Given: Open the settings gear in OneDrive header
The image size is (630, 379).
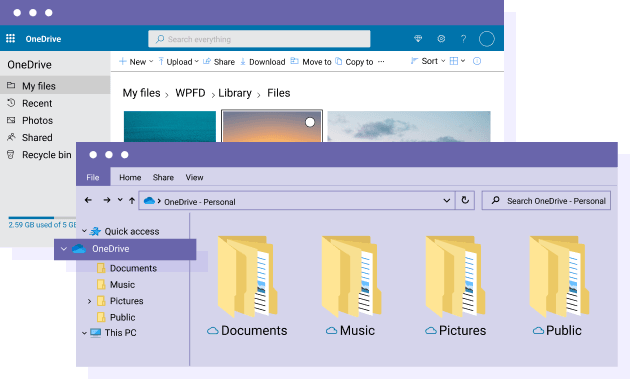Looking at the screenshot, I should (441, 39).
